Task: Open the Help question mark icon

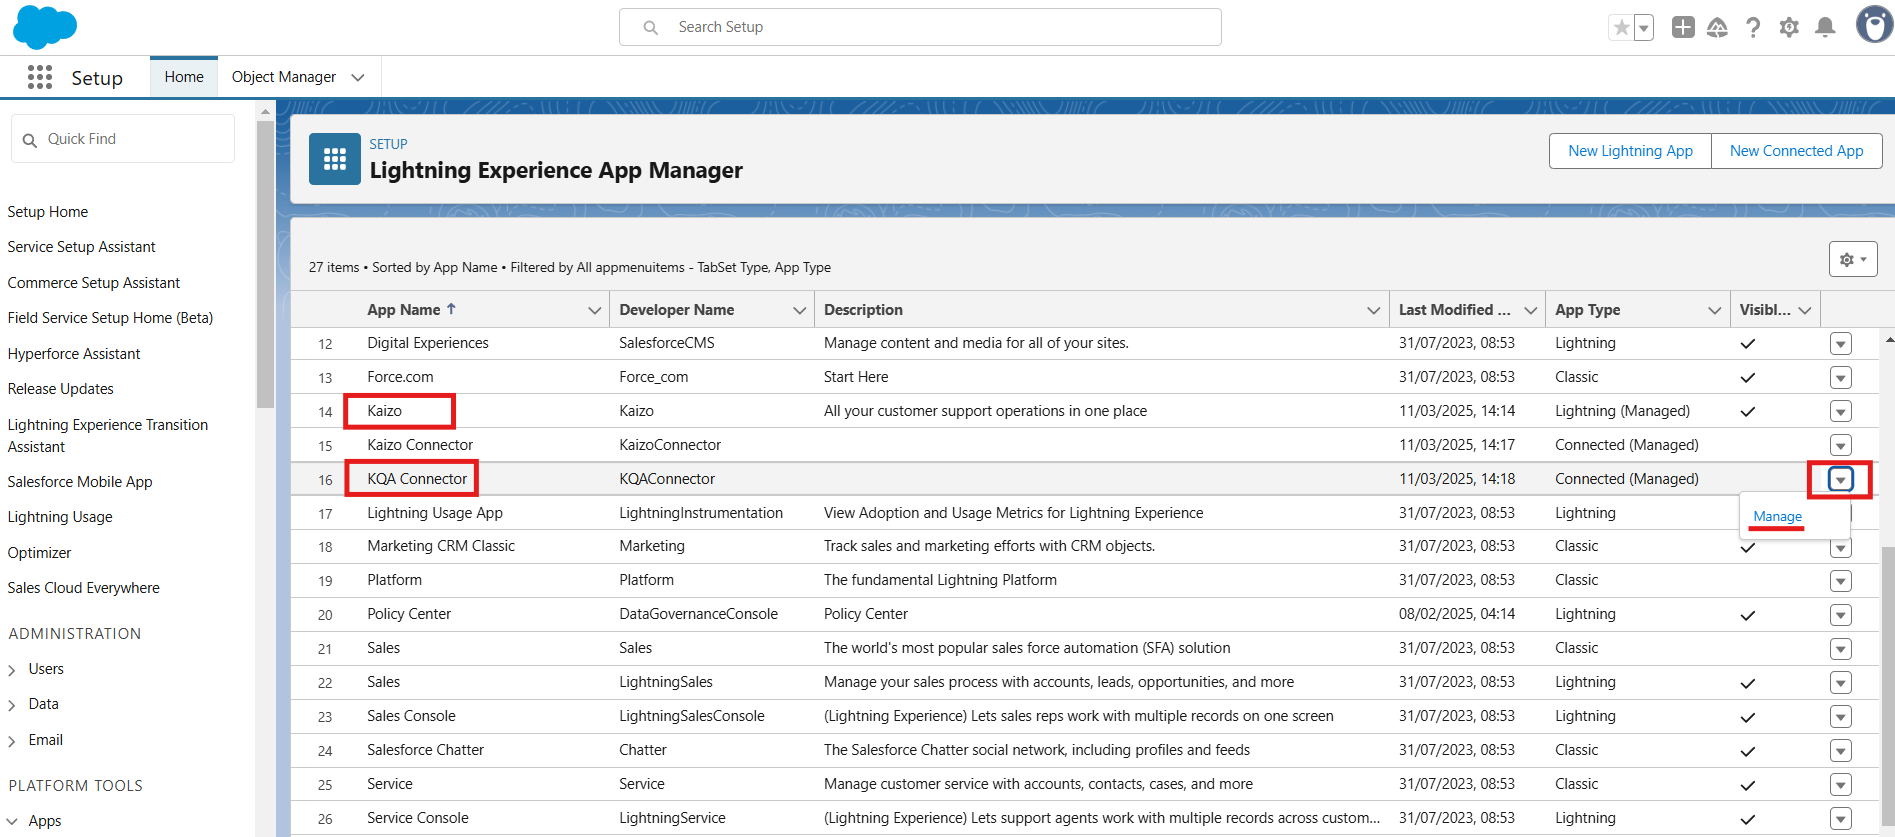Action: point(1753,27)
